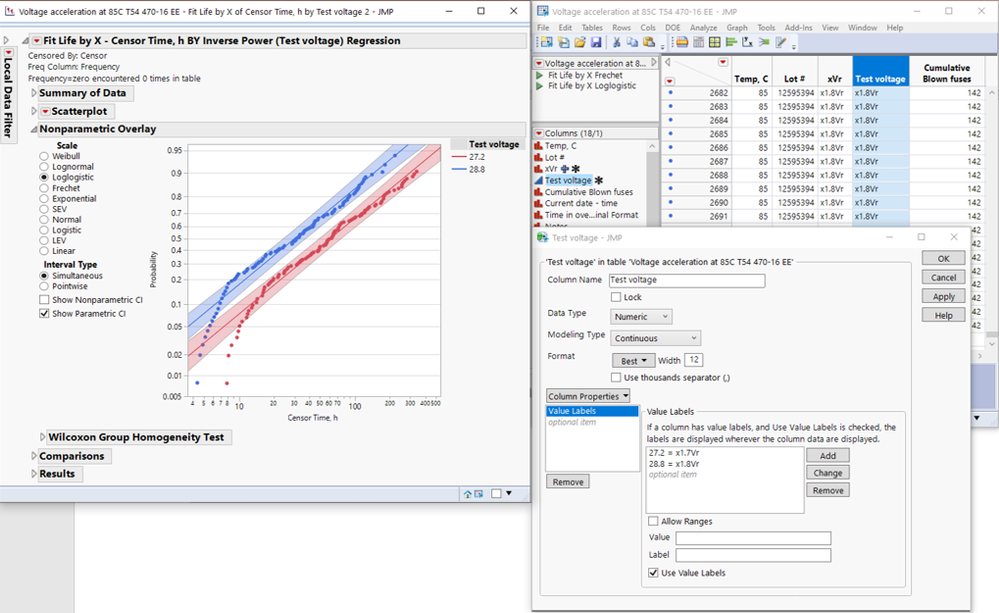Open the Column Properties dropdown
Viewport: 999px width, 613px height.
pyautogui.click(x=588, y=396)
